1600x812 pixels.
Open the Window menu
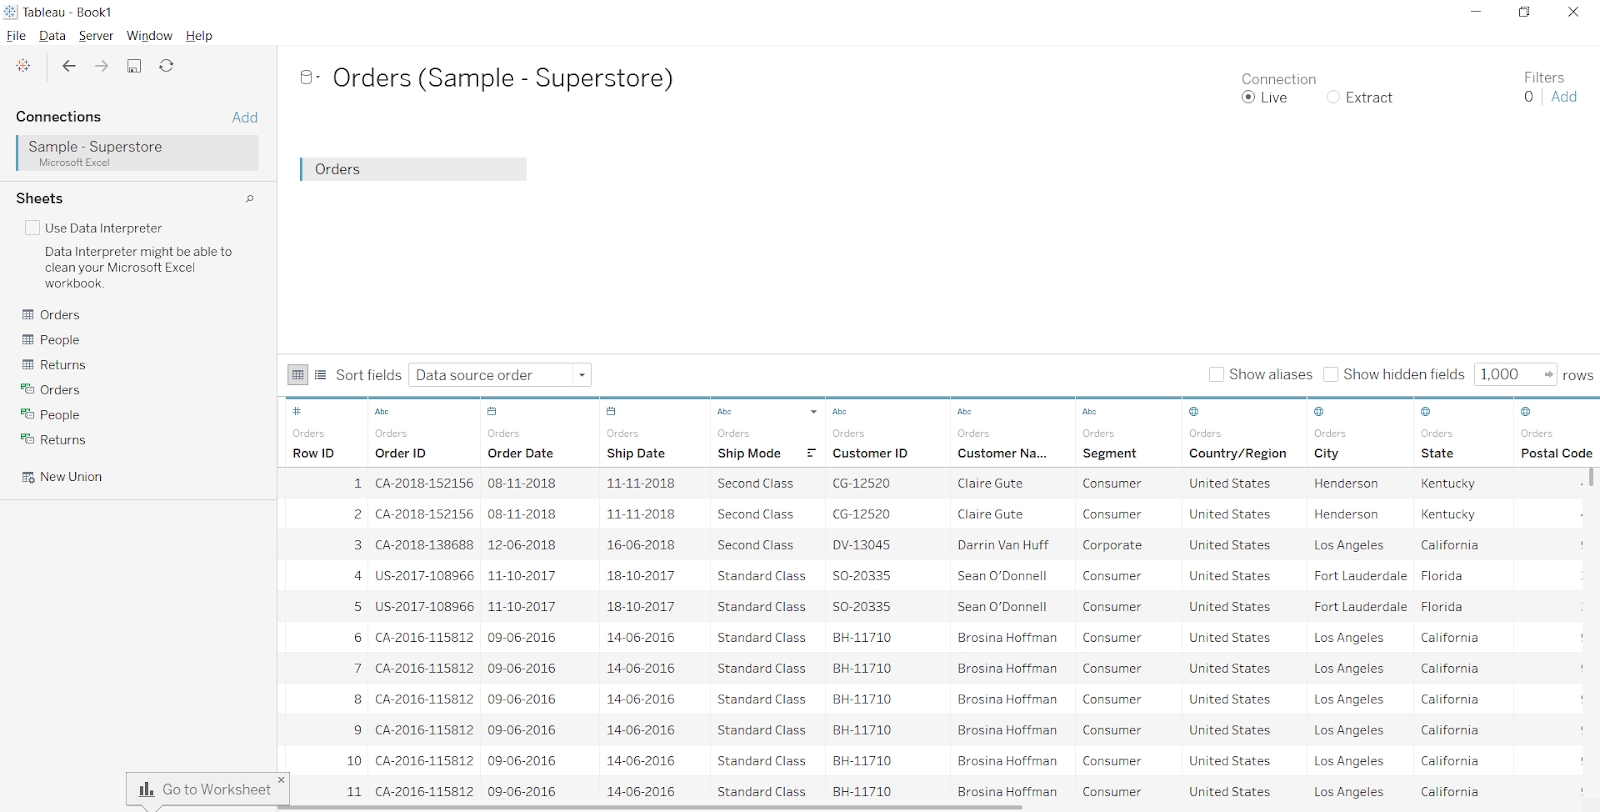(149, 36)
